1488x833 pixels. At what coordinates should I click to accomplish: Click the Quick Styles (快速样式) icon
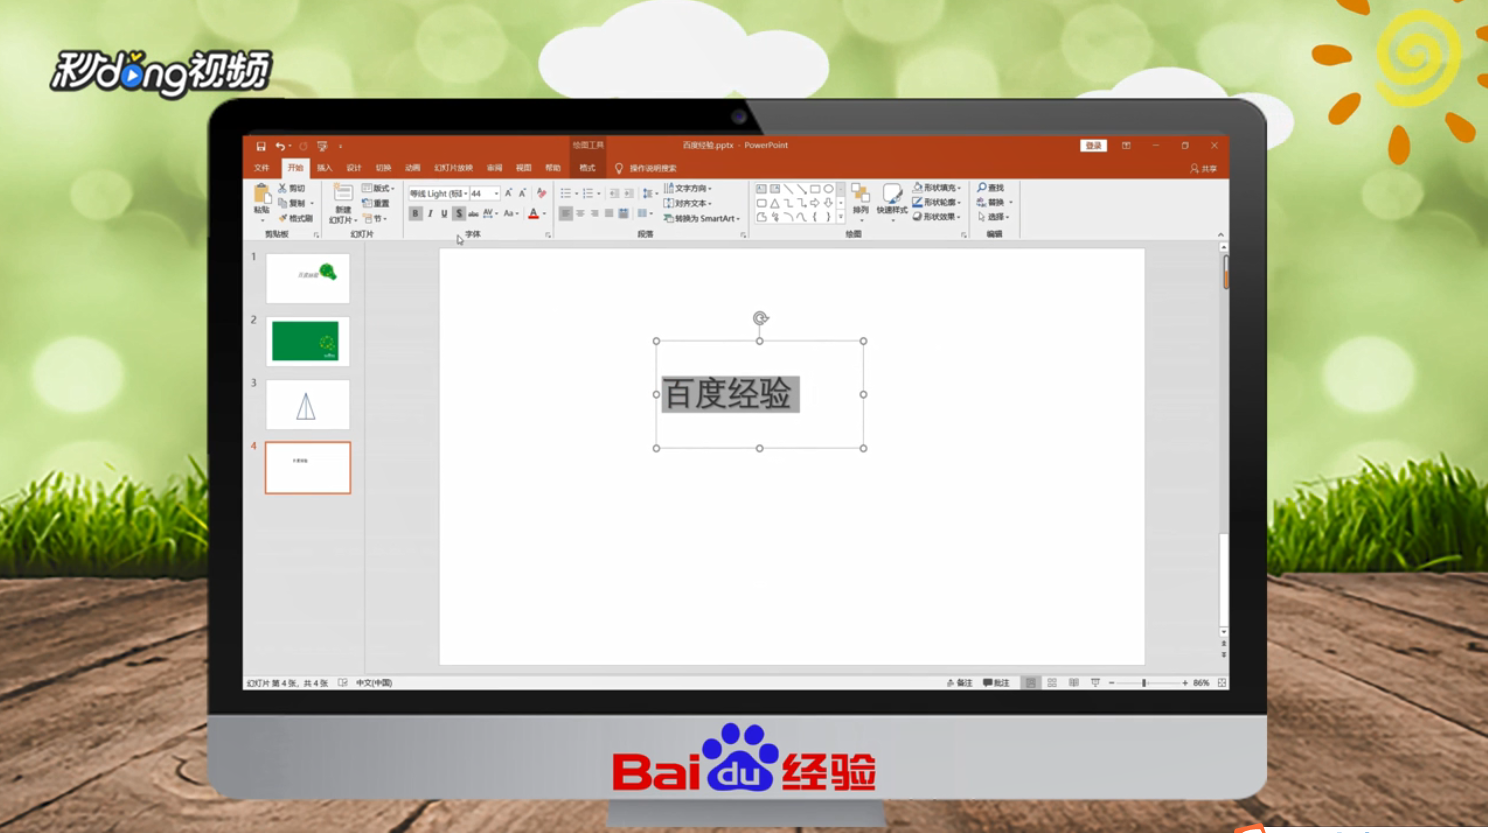[x=892, y=193]
